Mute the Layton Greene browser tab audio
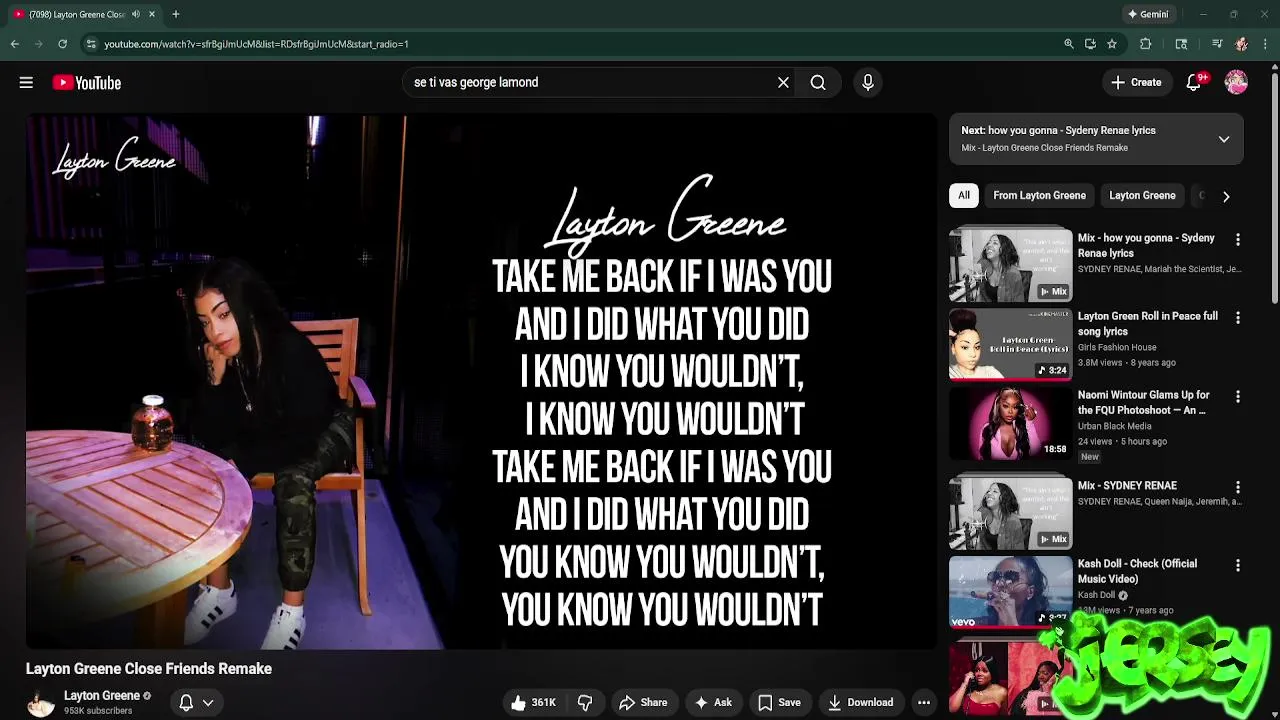This screenshot has width=1280, height=720. [x=135, y=14]
